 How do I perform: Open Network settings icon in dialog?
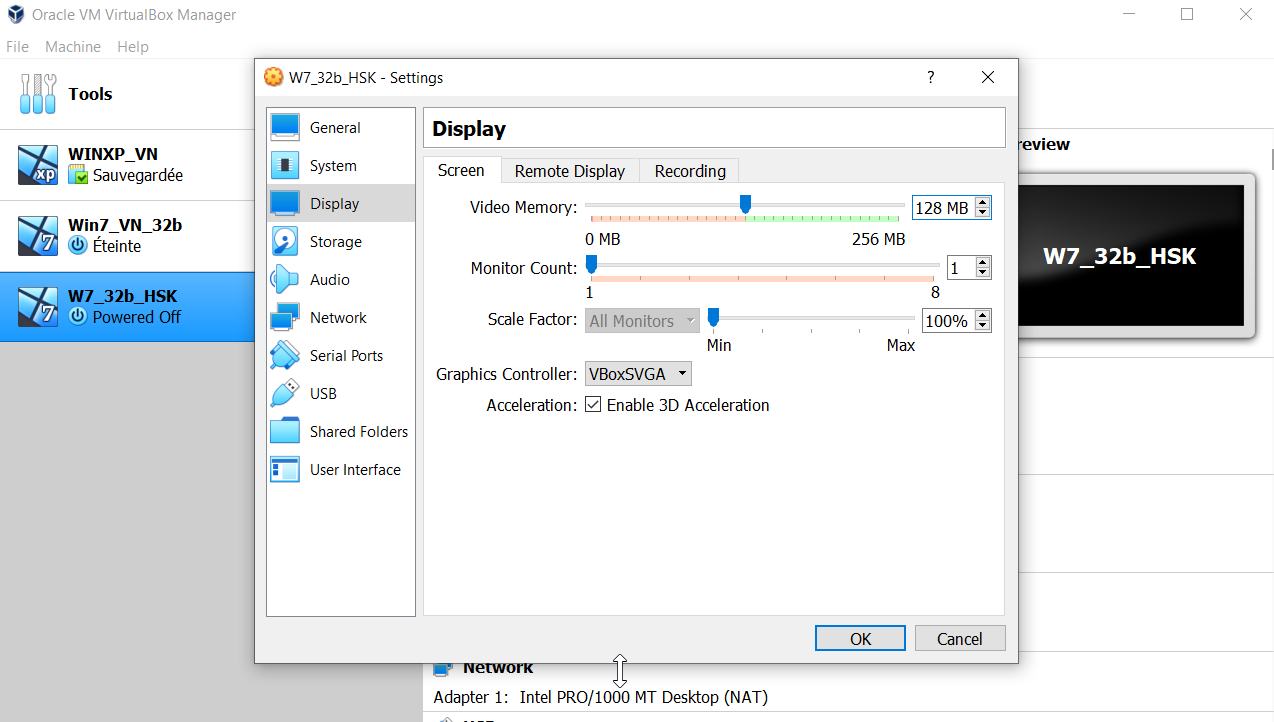click(285, 317)
